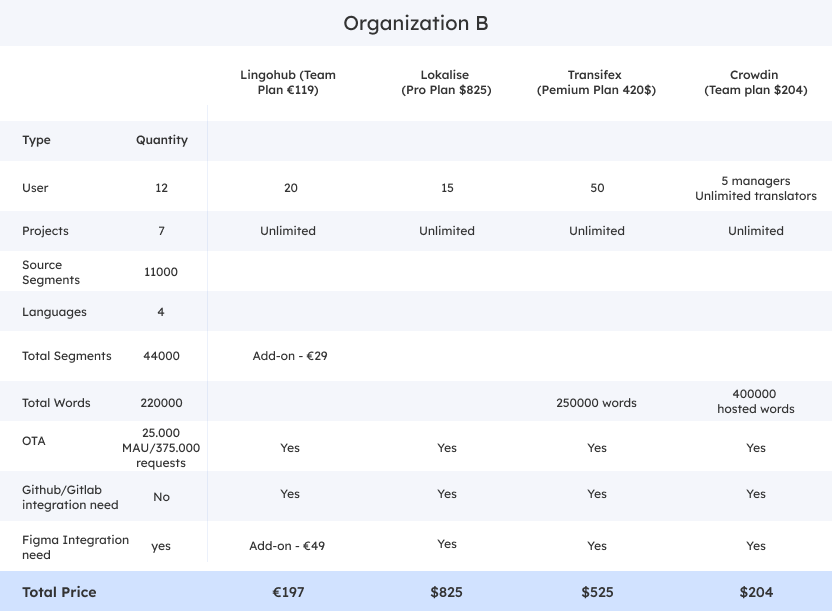Click the 'Organization B' title
832x611 pixels.
pyautogui.click(x=415, y=23)
